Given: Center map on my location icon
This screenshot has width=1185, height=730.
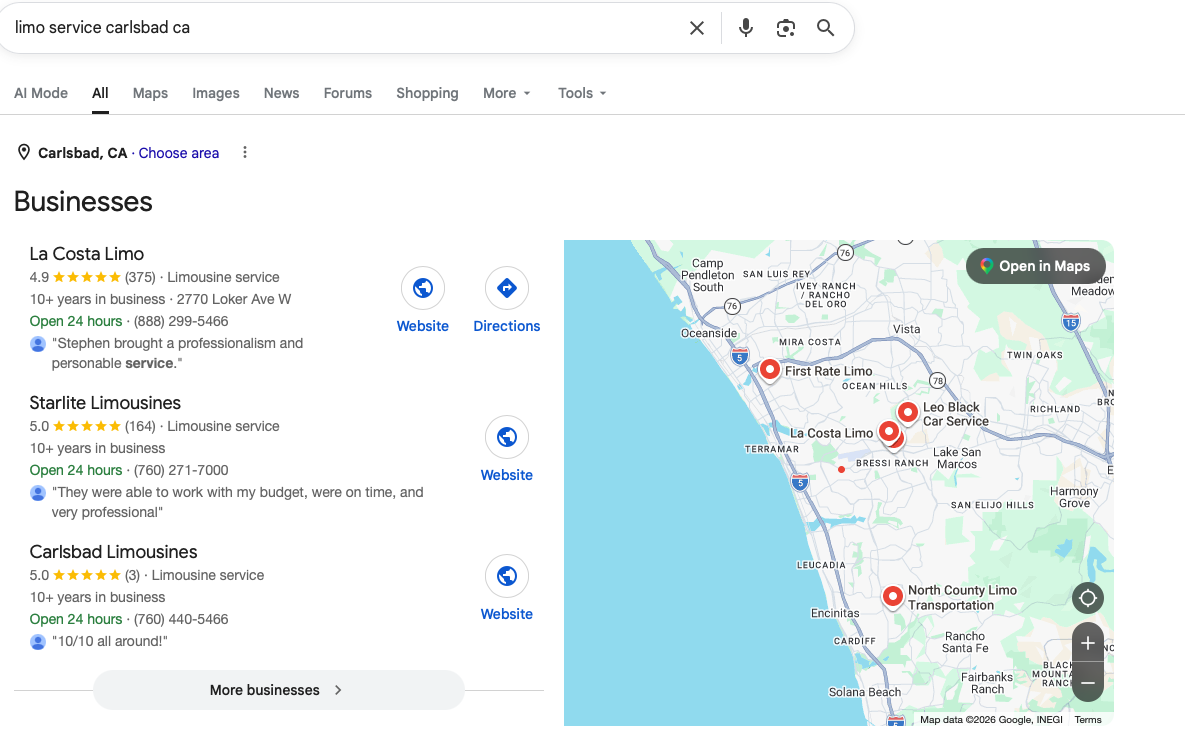Looking at the screenshot, I should point(1088,598).
